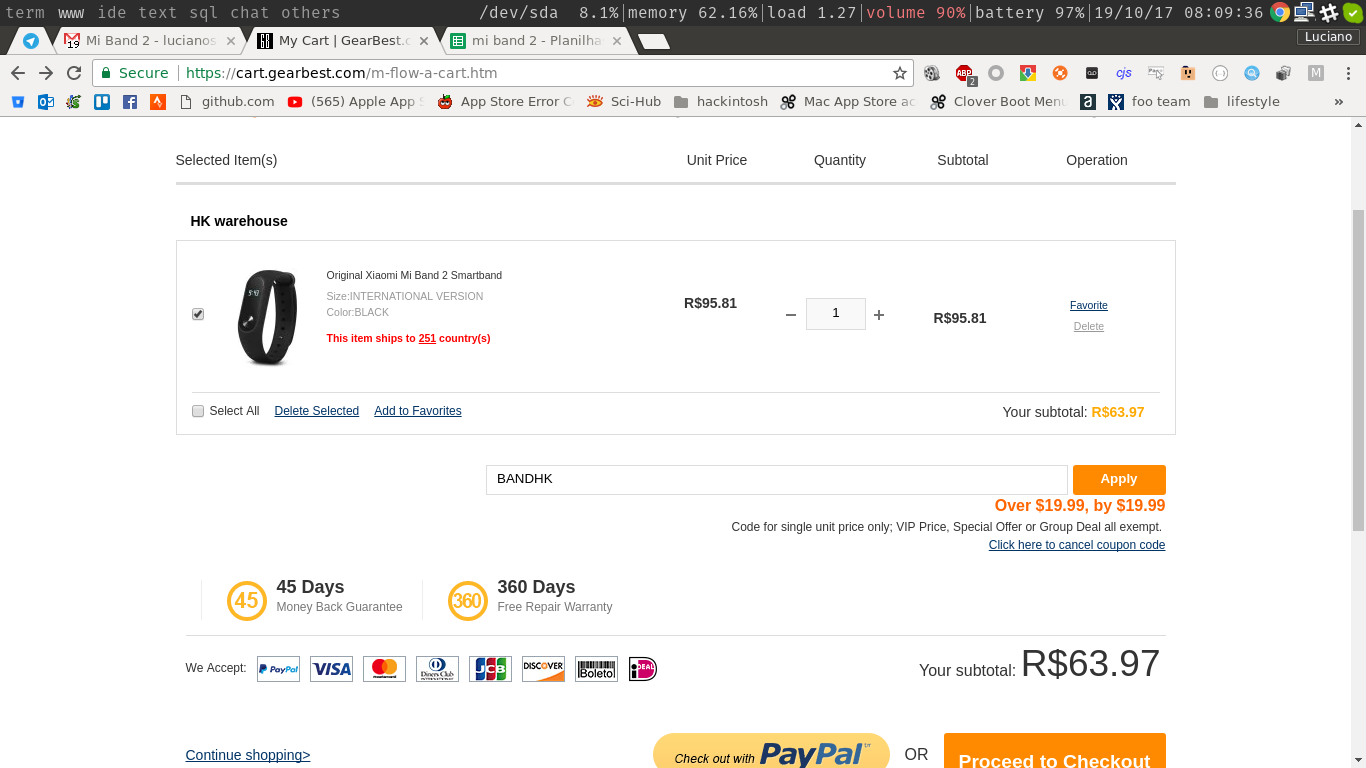Click the quantity input field
Screen dimensions: 1366x768
[x=836, y=314]
